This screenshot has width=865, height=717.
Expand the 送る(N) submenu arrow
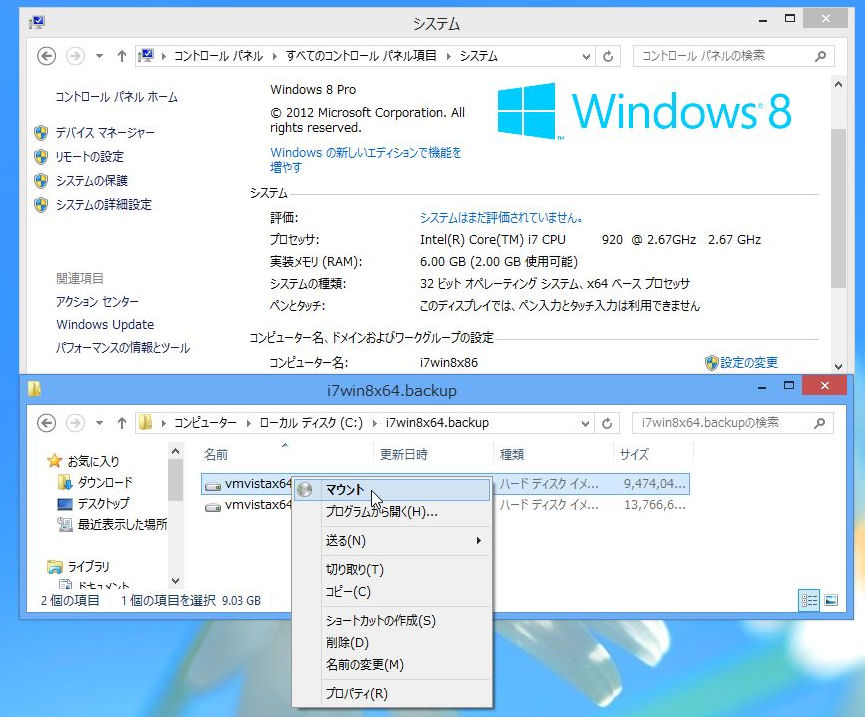coord(478,541)
